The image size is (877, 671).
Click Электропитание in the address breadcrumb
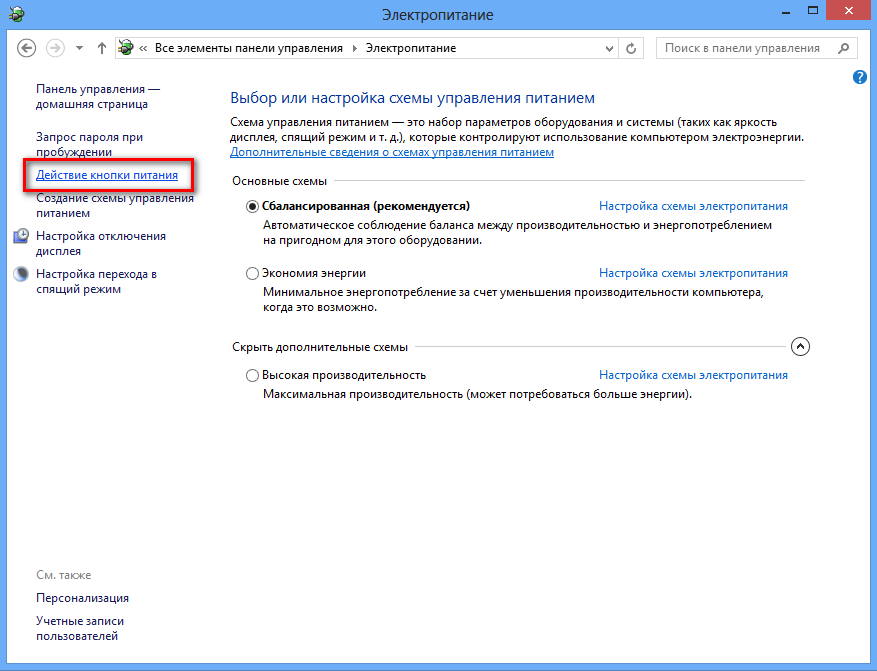tap(410, 48)
